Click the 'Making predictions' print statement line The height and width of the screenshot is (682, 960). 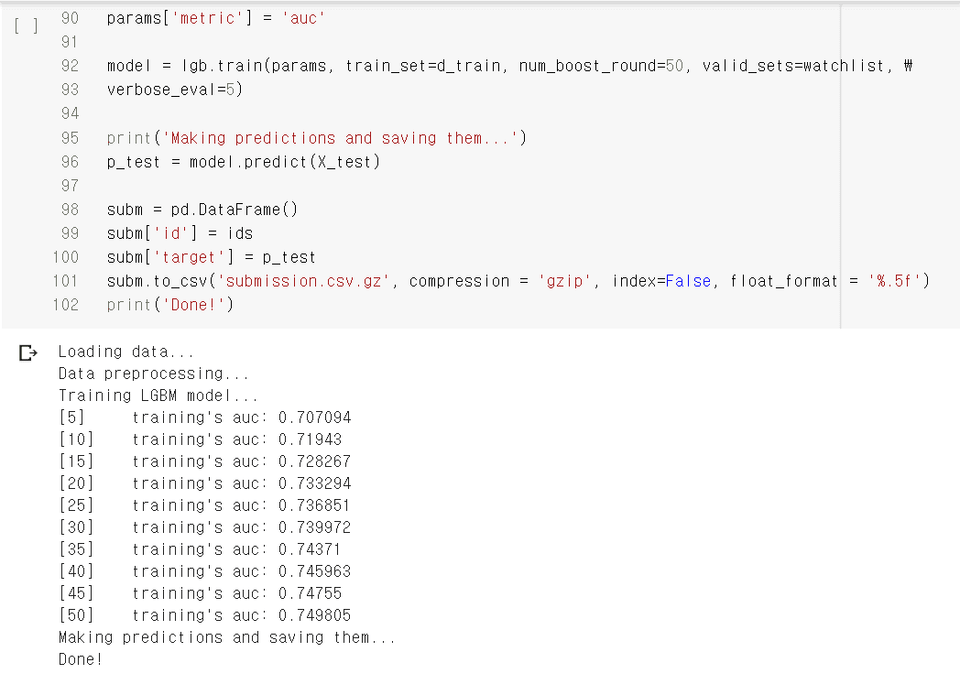point(317,138)
